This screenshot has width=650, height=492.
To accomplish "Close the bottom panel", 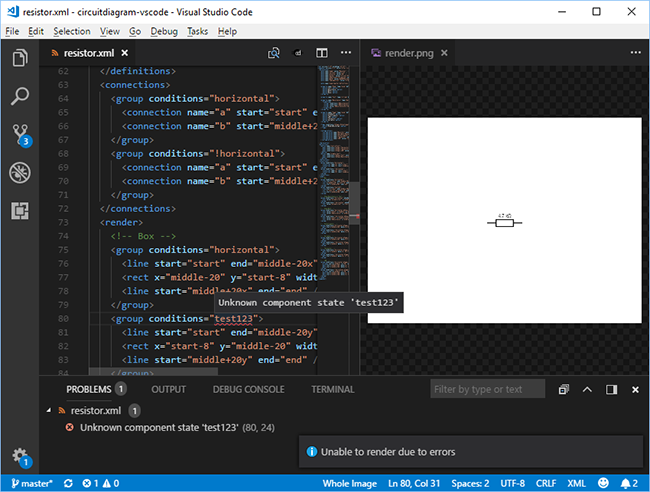I will (x=635, y=389).
